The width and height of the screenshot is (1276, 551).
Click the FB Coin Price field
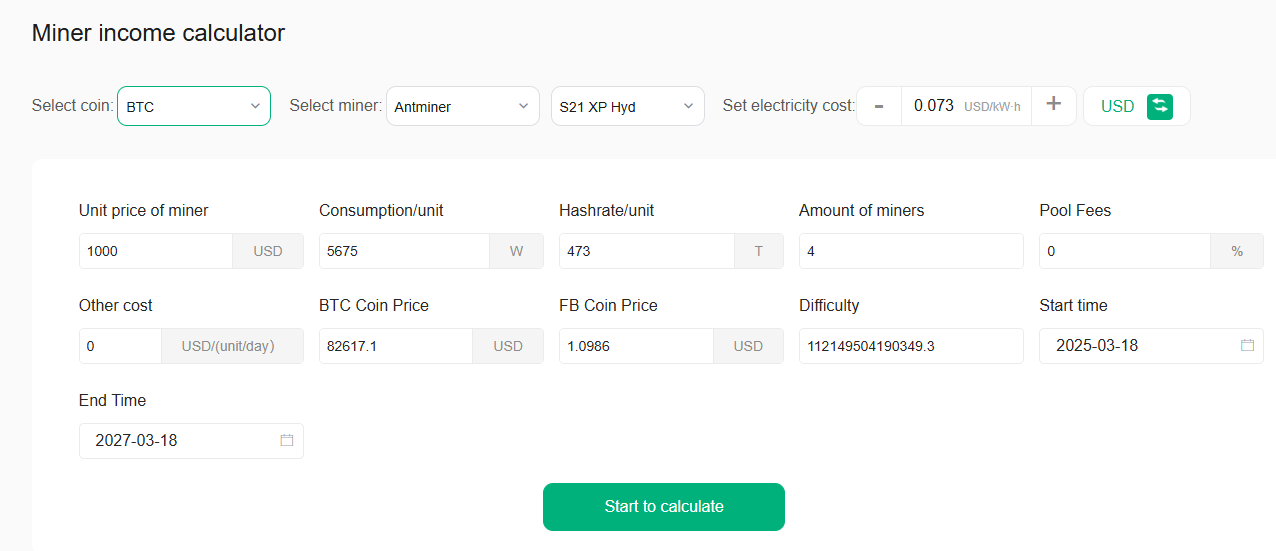(635, 346)
